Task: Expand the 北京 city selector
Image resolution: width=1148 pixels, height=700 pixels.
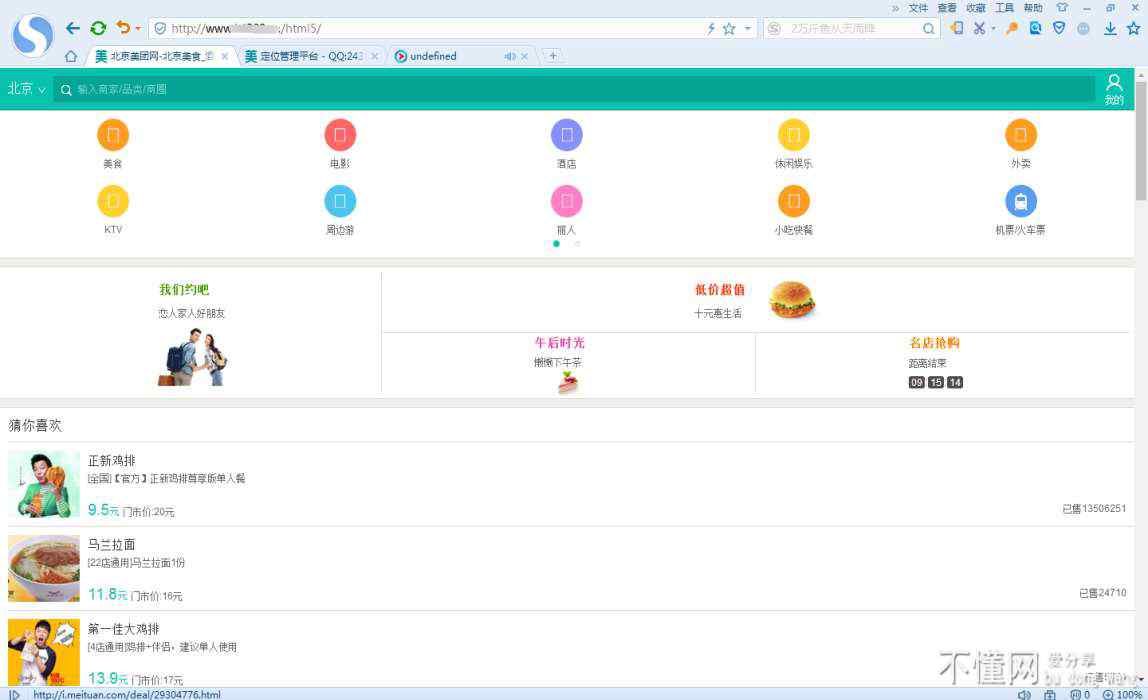Action: 26,89
